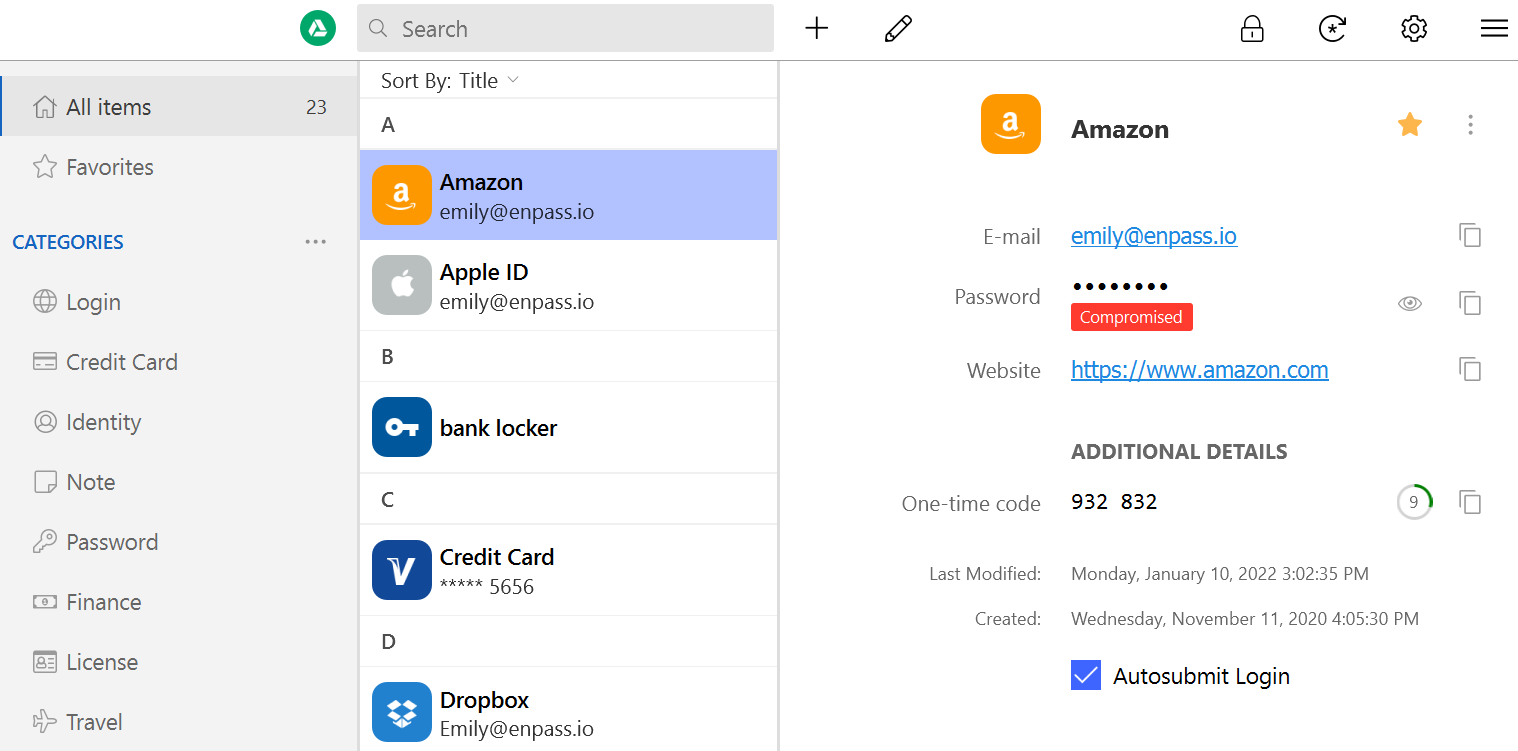Copy the E-mail field value
Screen dimensions: 1518x751
pyautogui.click(x=1469, y=236)
